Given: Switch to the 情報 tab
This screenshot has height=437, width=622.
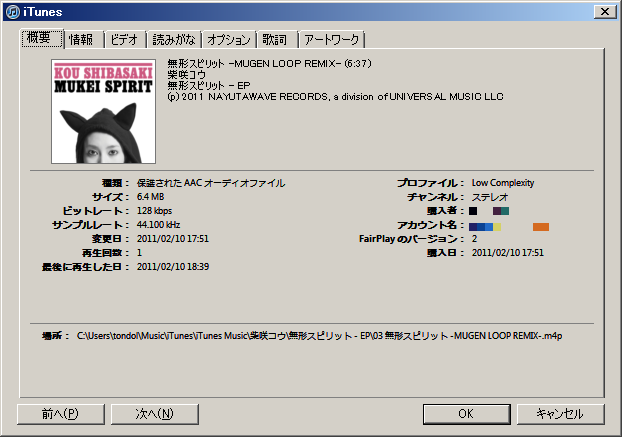Looking at the screenshot, I should (x=84, y=40).
